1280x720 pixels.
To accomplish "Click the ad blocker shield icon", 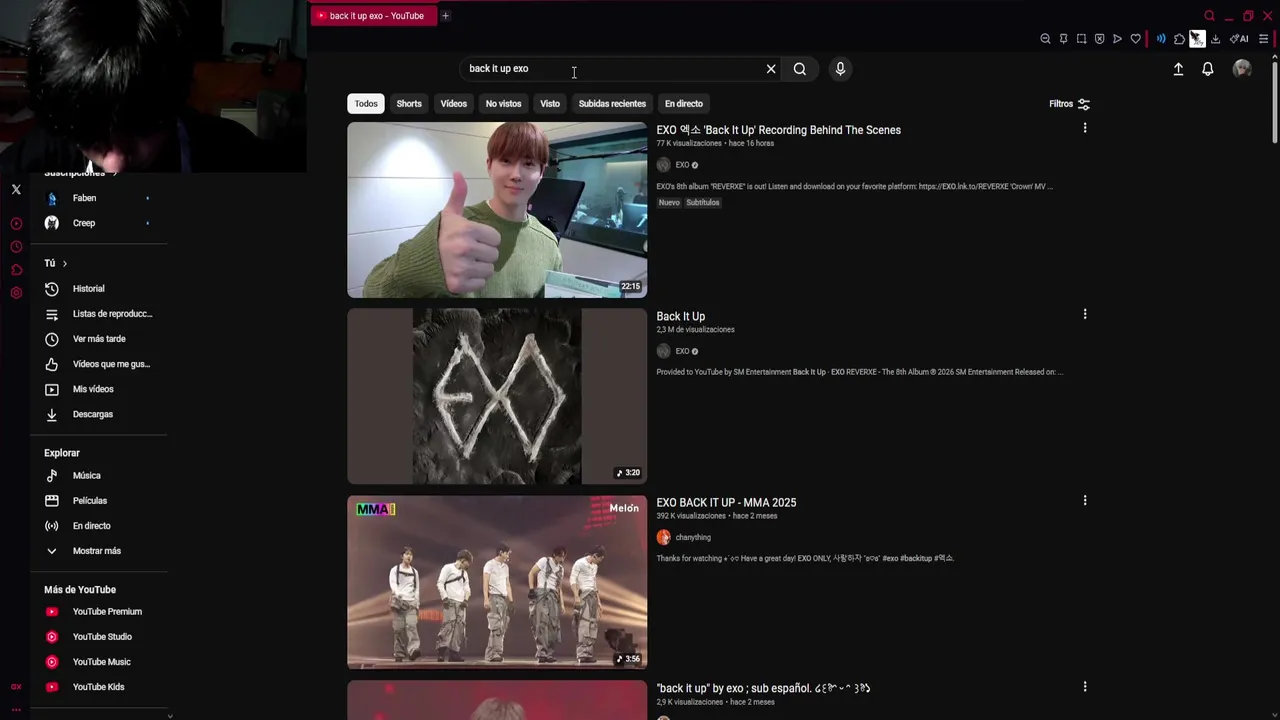I will [x=1099, y=39].
